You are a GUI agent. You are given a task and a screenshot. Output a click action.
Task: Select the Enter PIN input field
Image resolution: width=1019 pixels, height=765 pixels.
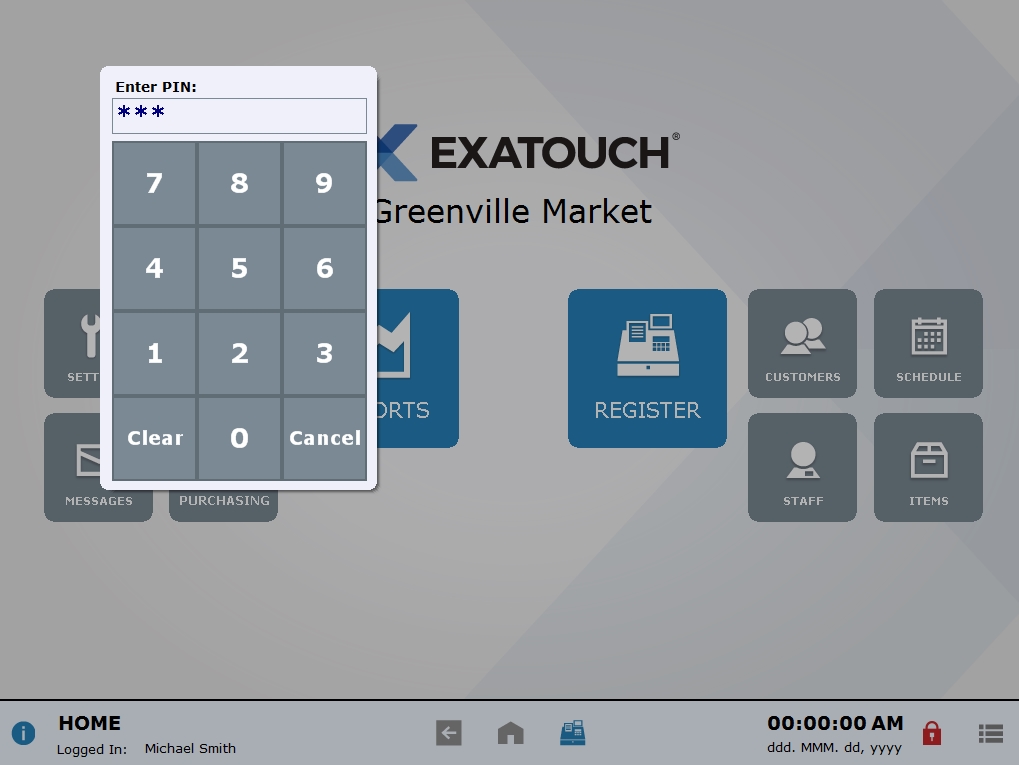click(x=239, y=115)
